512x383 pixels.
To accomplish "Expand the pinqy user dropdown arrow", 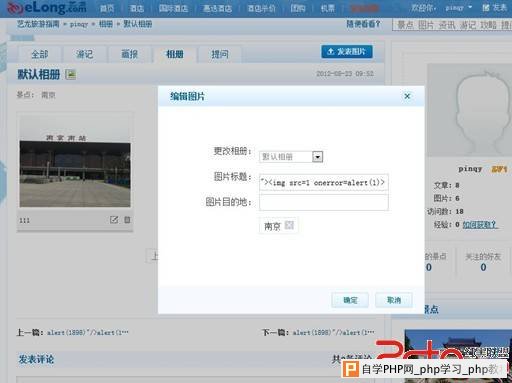I will (x=470, y=7).
